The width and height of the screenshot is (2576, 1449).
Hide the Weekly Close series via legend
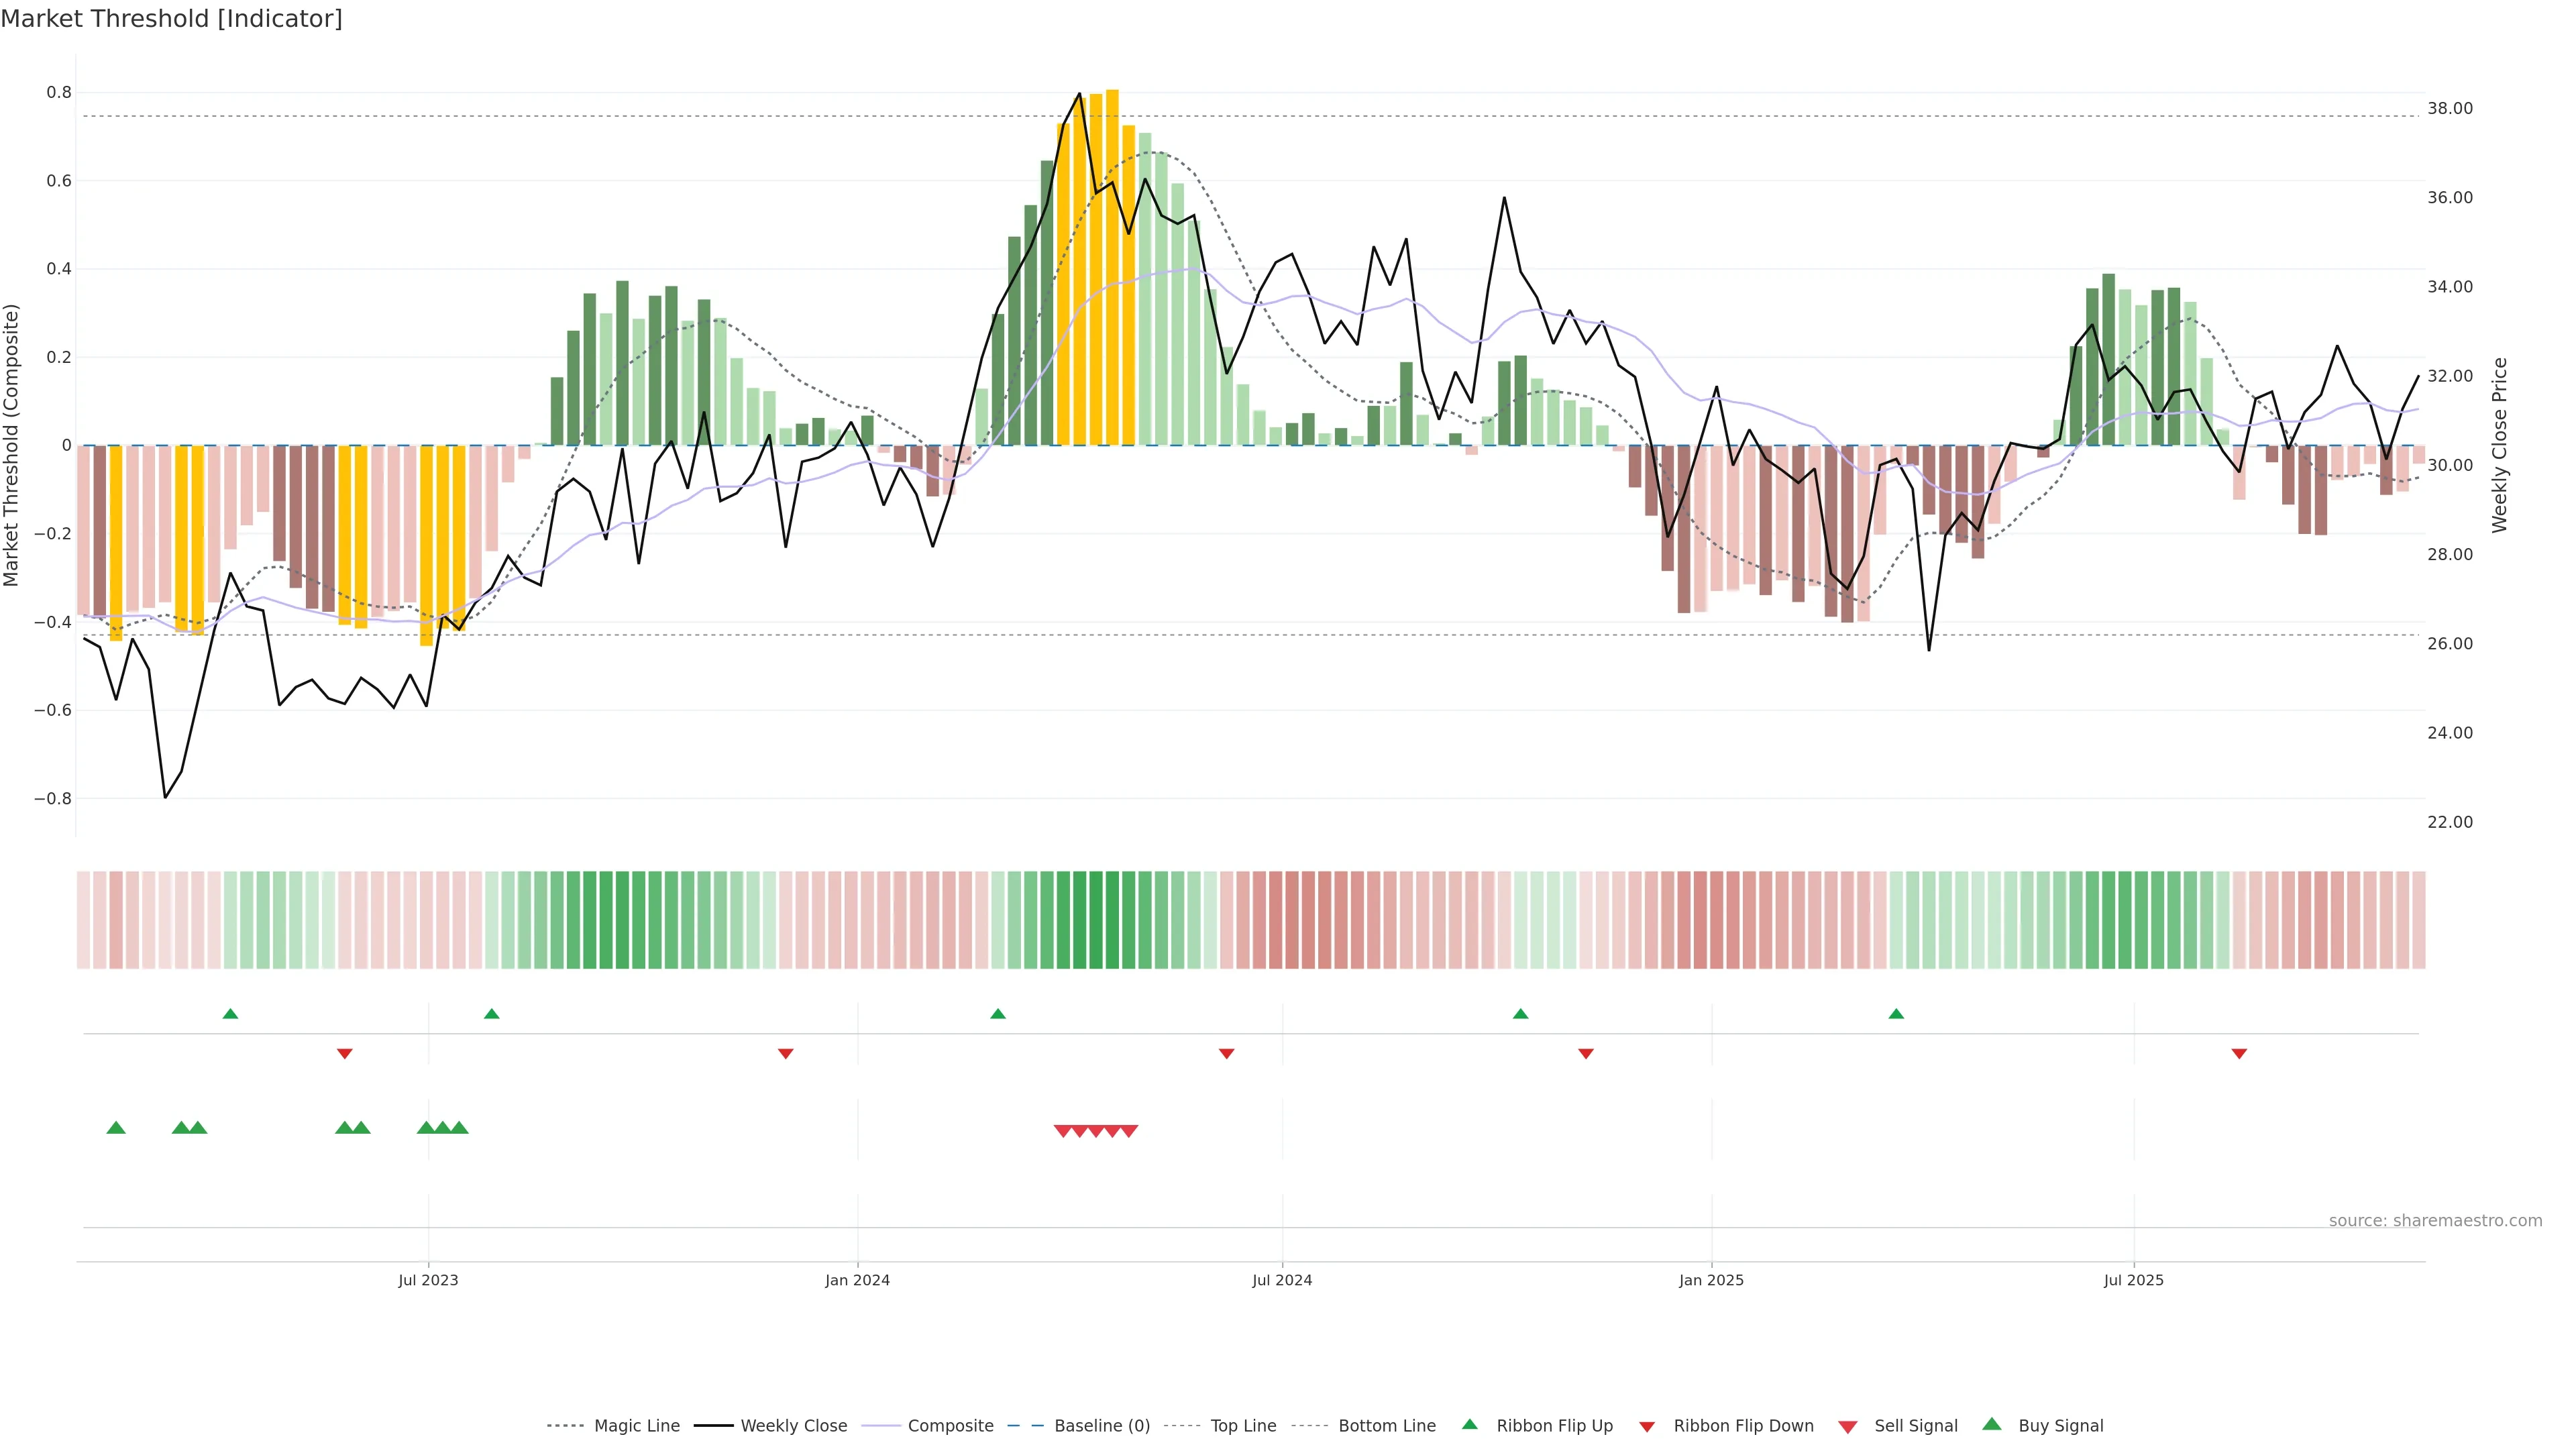tap(793, 1426)
